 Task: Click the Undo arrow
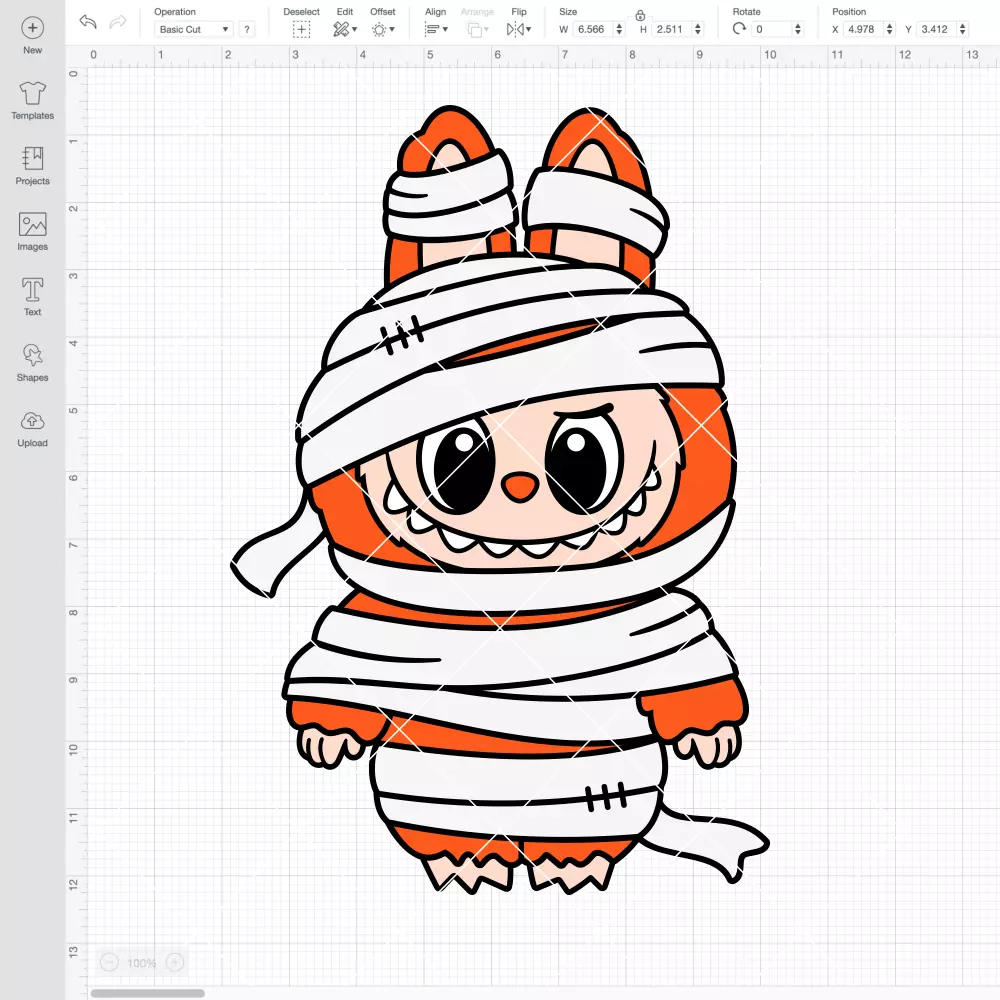point(88,22)
